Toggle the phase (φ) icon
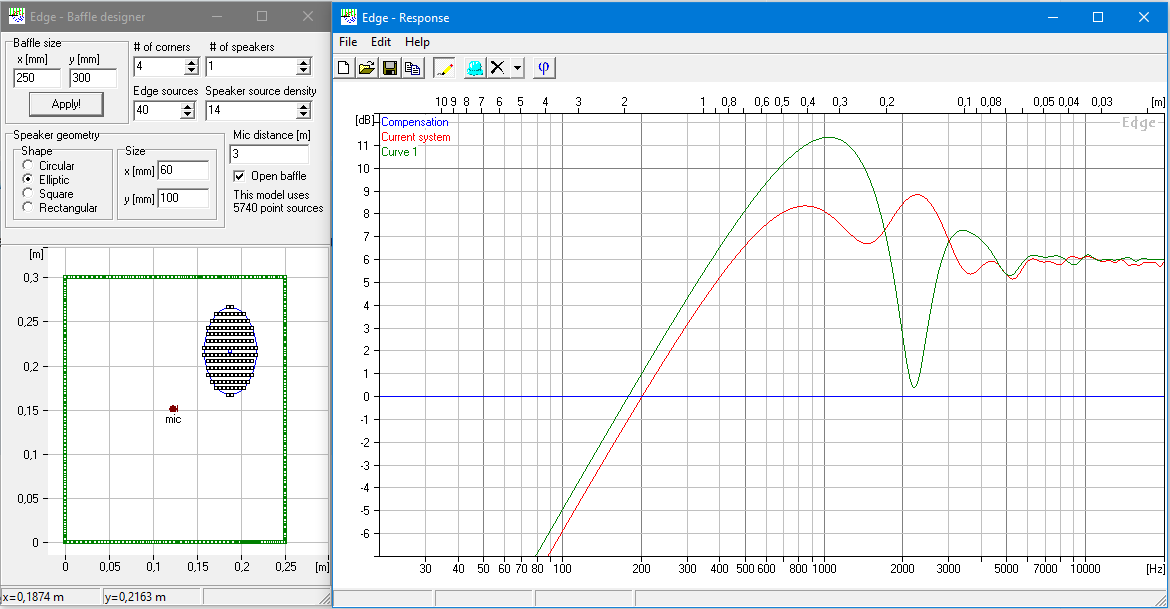This screenshot has width=1170, height=609. coord(544,68)
